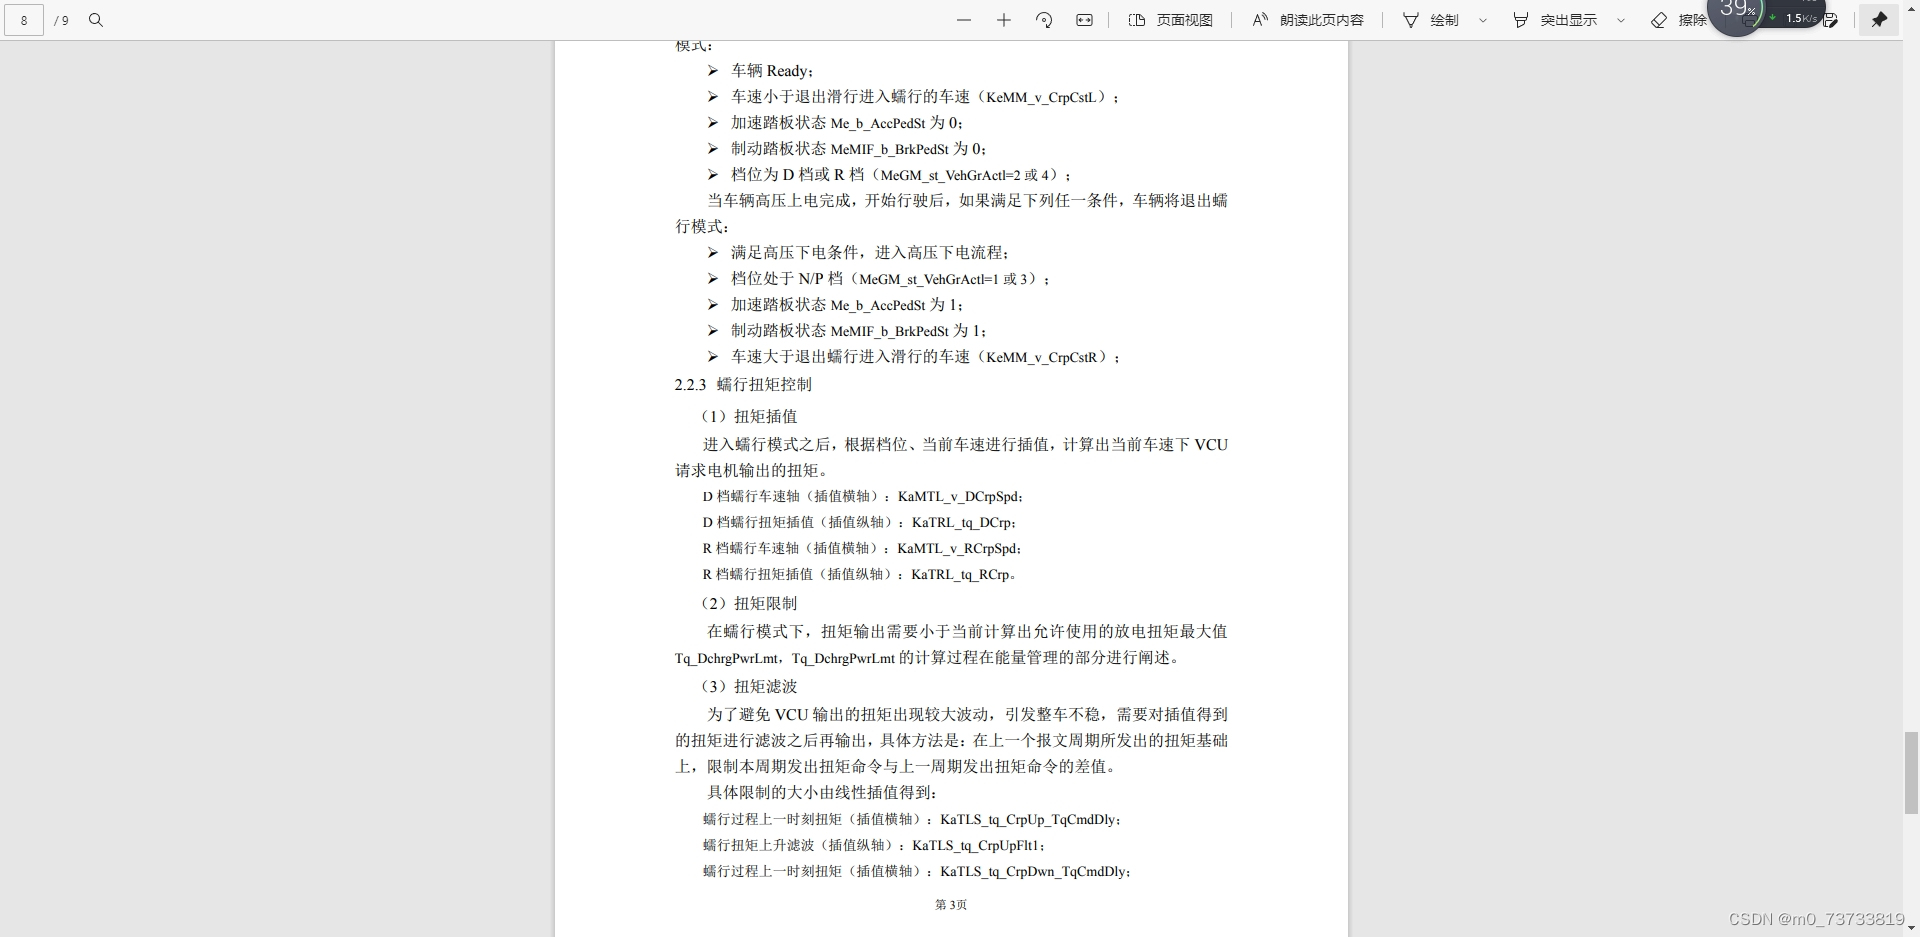The height and width of the screenshot is (937, 1920).
Task: Select the 擦除 eraser tool
Action: point(1680,20)
